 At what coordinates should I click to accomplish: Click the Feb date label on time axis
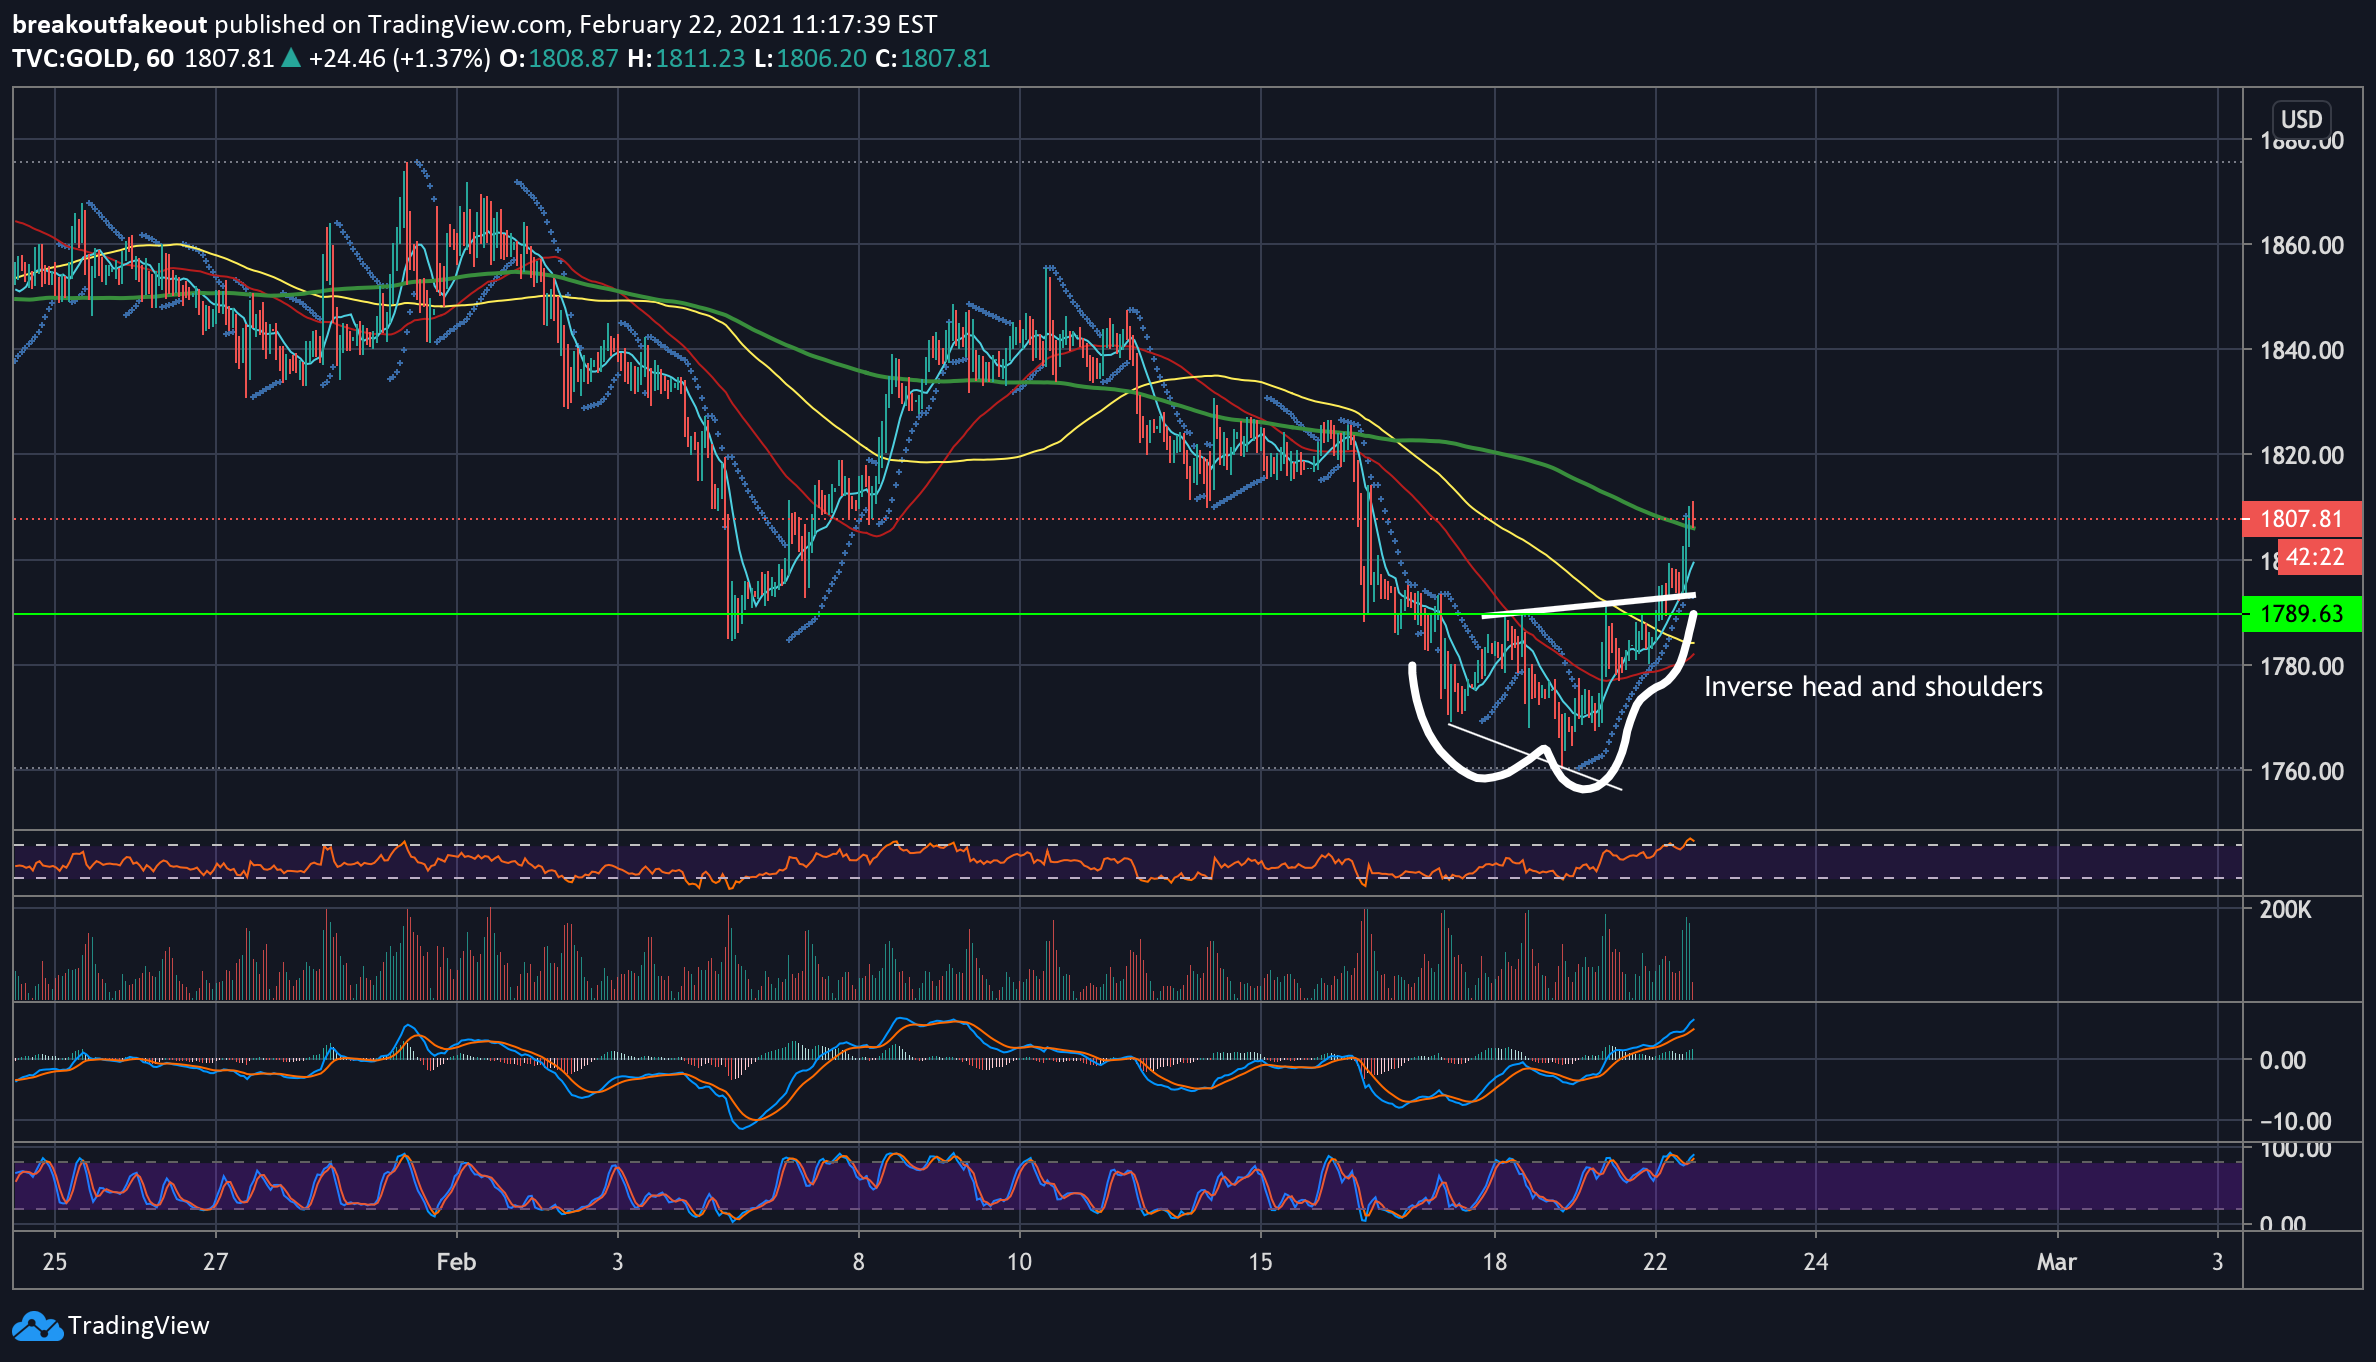[456, 1262]
